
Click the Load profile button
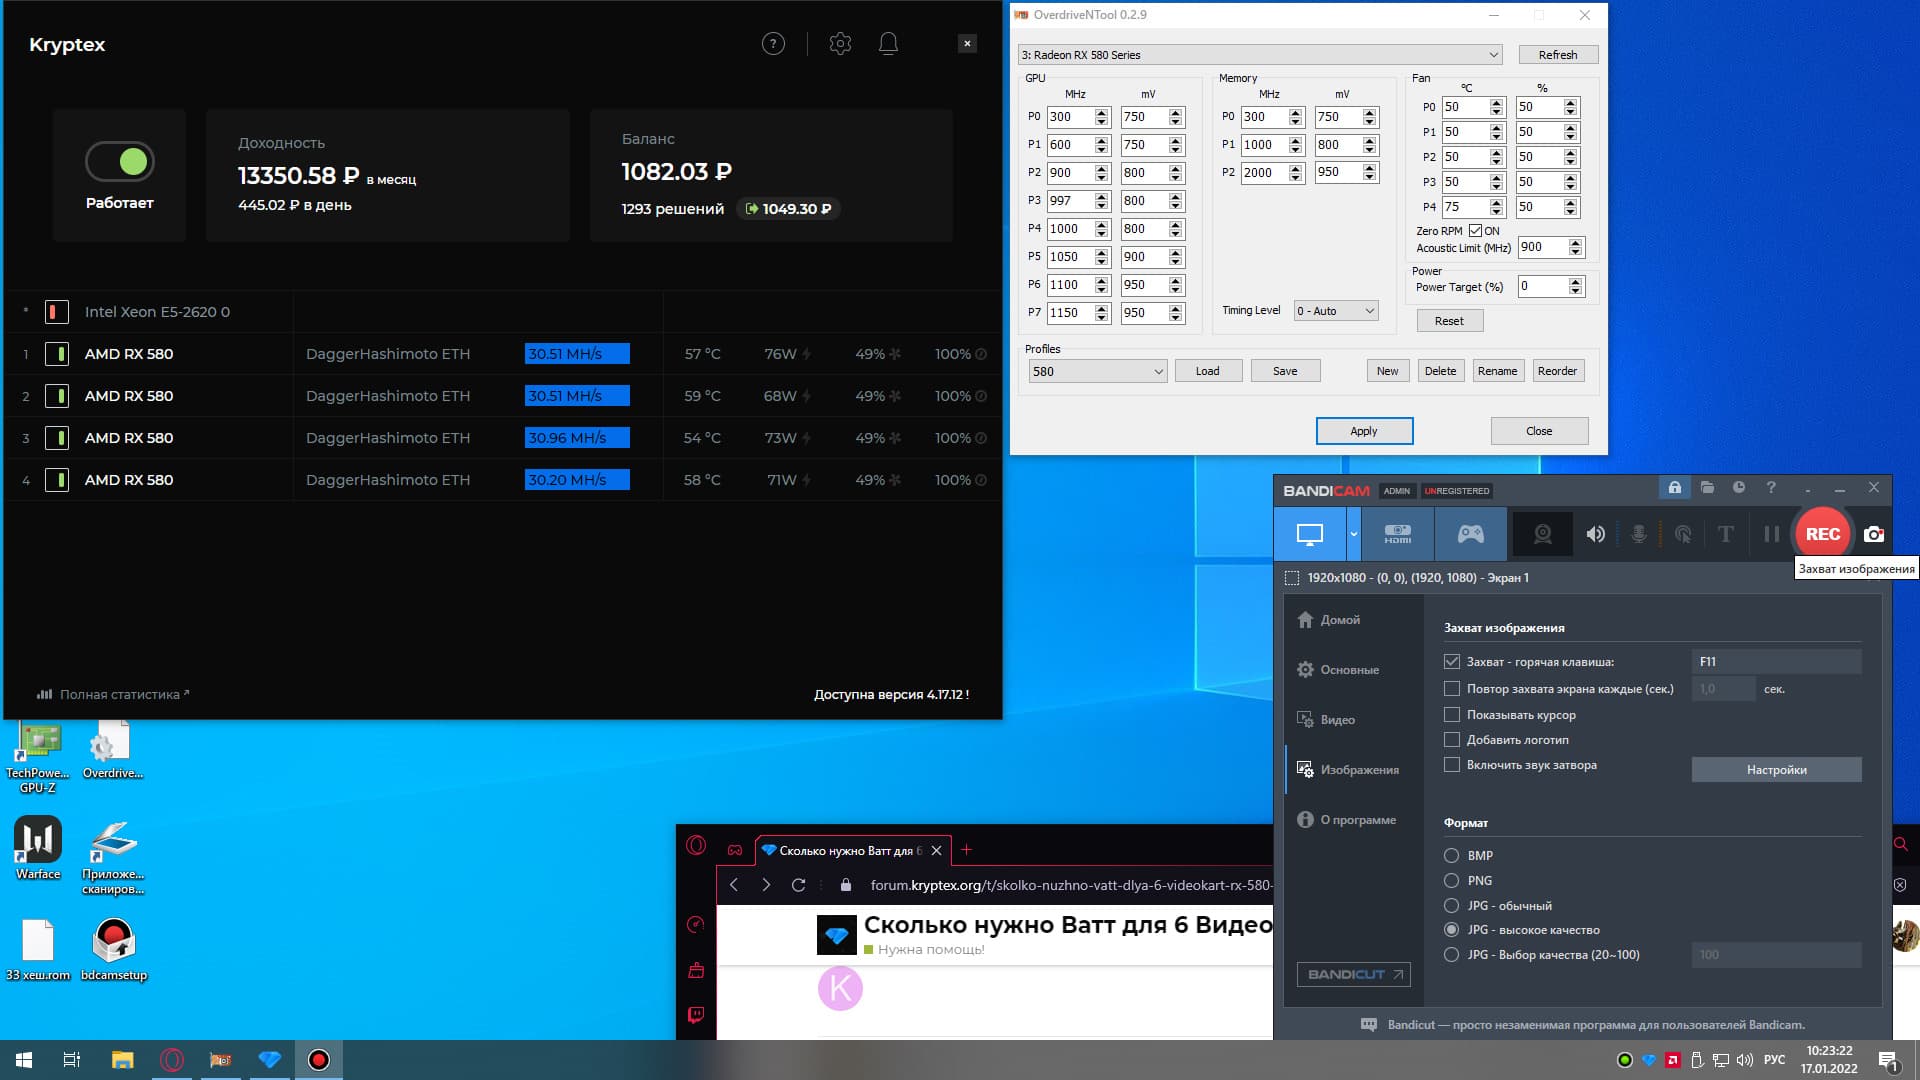click(1208, 371)
